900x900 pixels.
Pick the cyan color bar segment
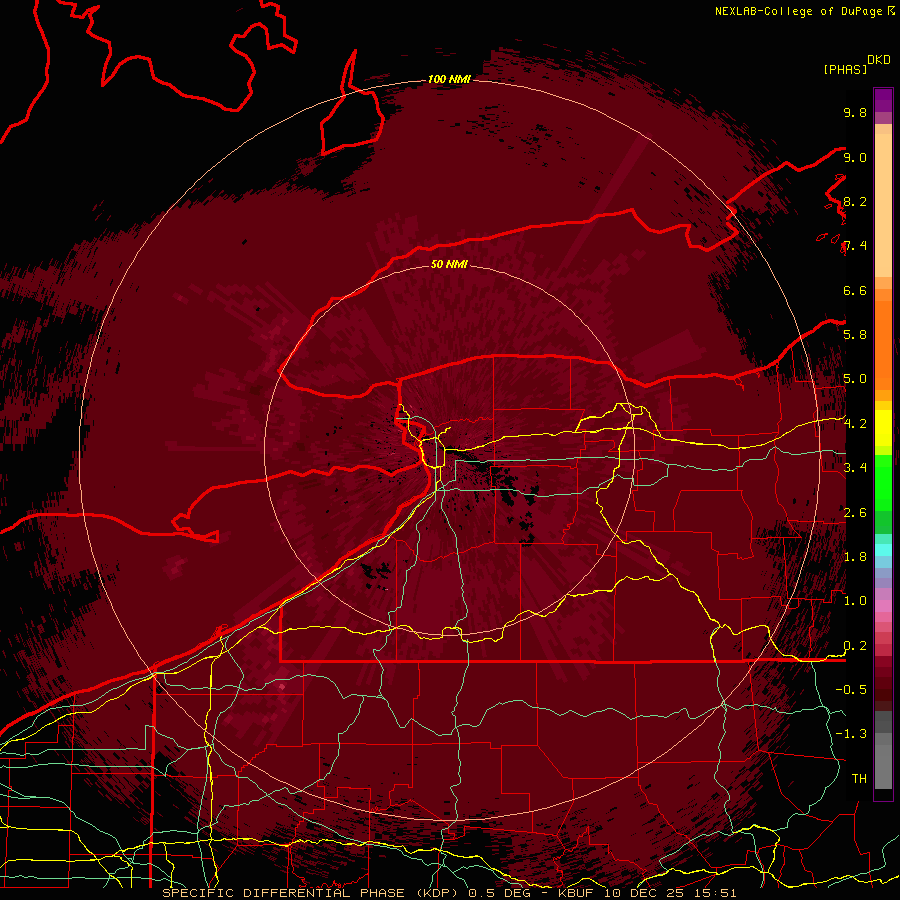(x=883, y=549)
